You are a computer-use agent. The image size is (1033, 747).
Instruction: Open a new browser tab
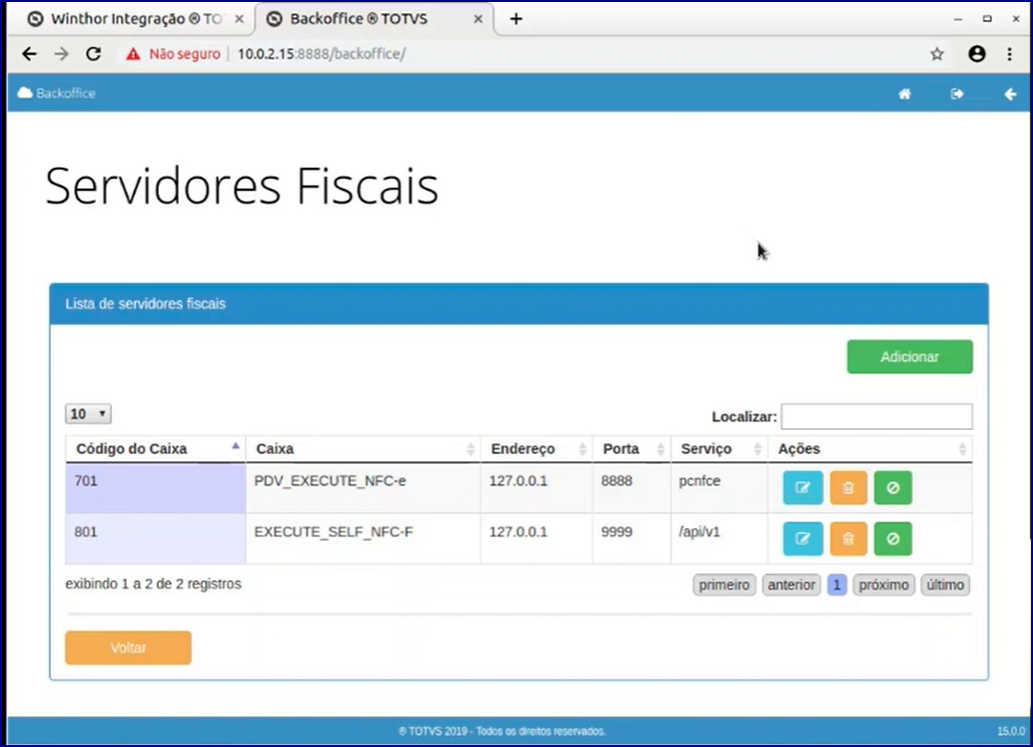pos(516,19)
